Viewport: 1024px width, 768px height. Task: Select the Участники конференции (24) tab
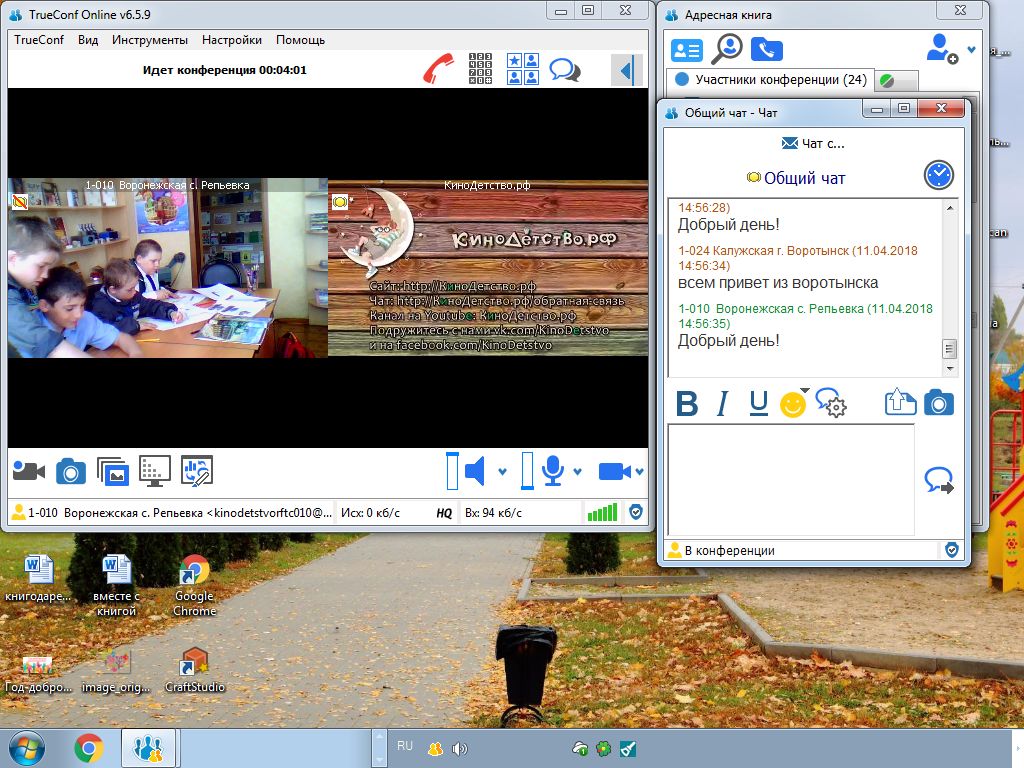pos(771,80)
